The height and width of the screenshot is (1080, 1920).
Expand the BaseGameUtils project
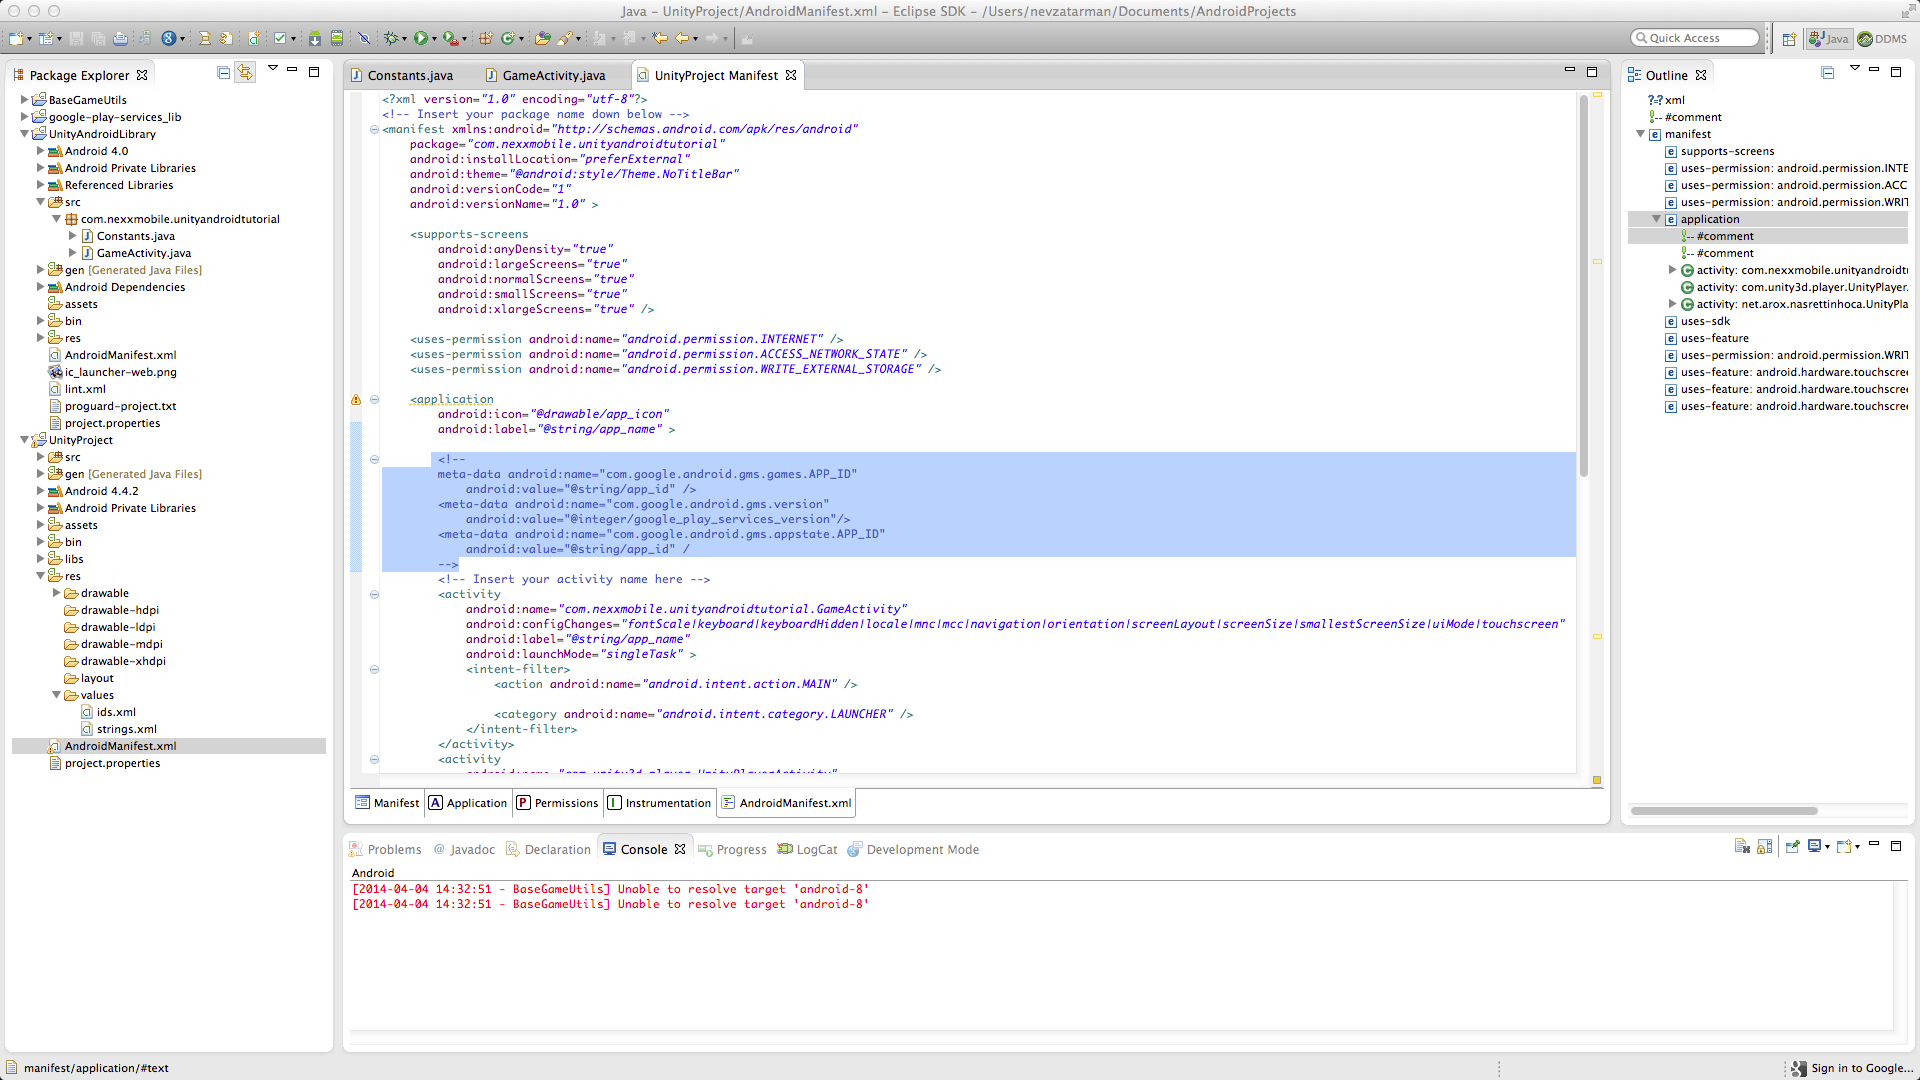pyautogui.click(x=24, y=100)
